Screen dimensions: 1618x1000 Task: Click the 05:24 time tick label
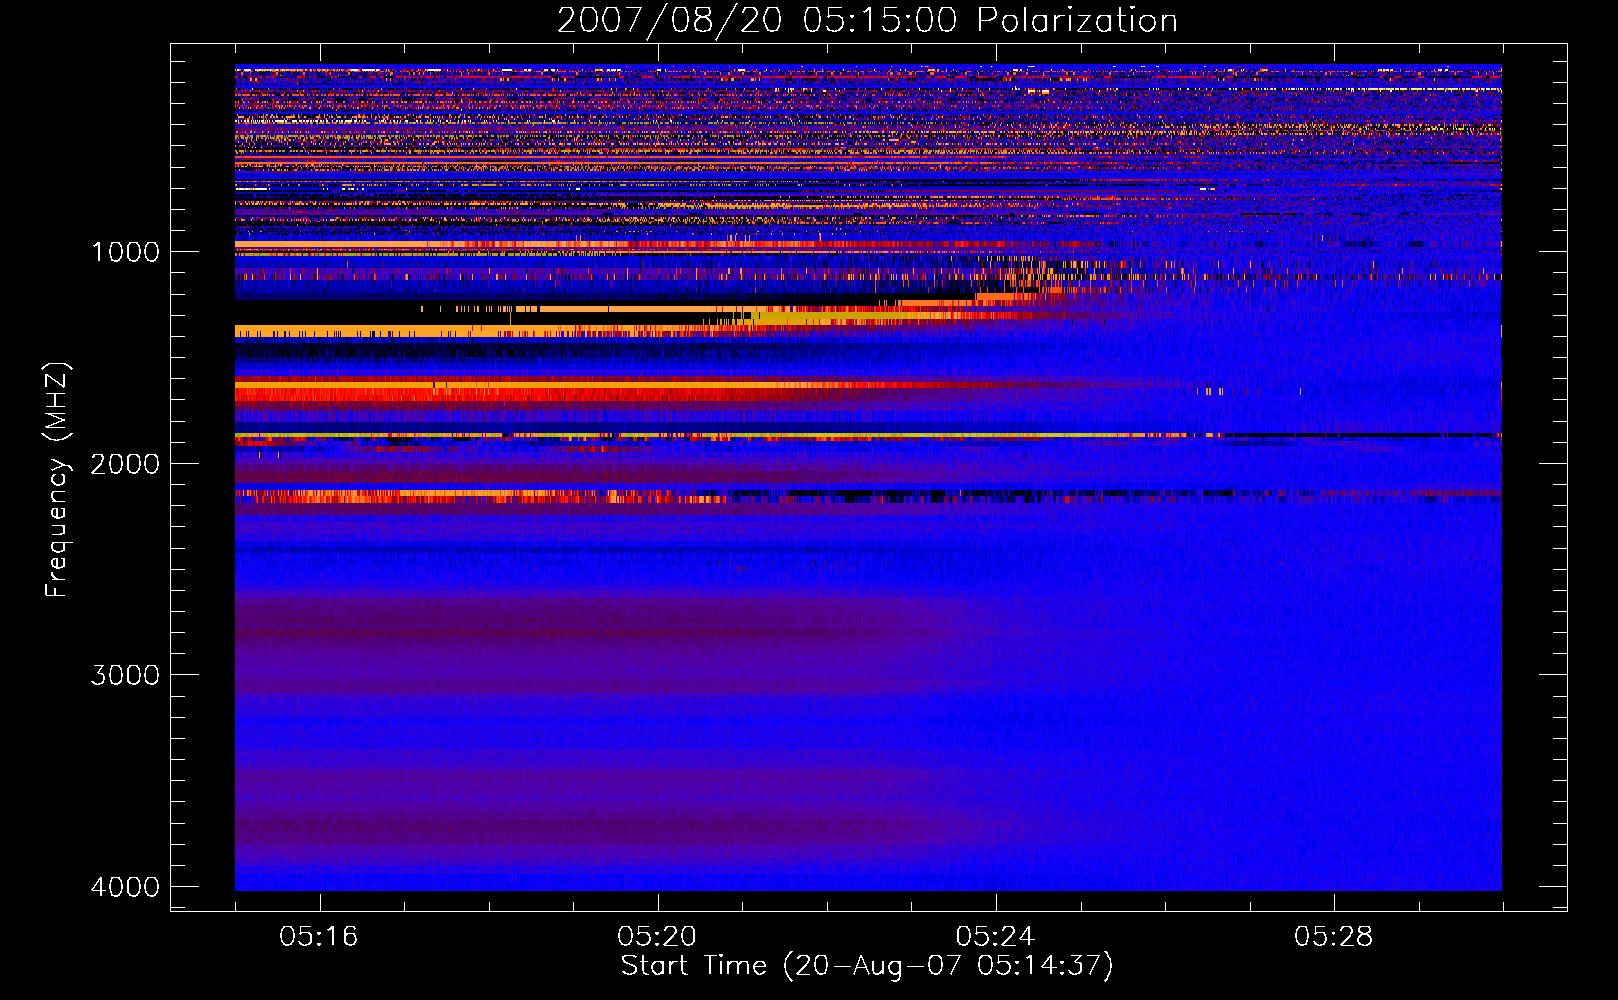click(995, 937)
